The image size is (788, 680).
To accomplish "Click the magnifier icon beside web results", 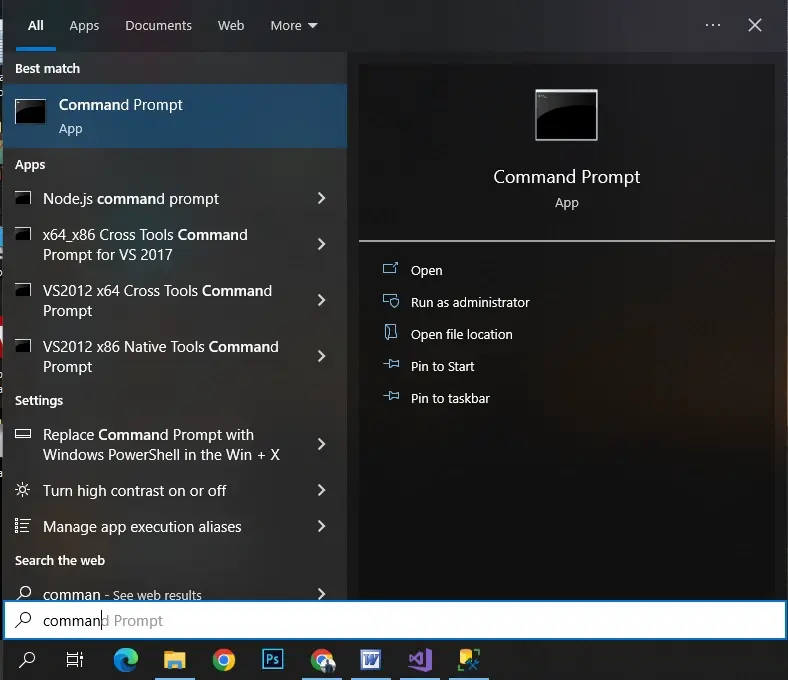I will tap(24, 593).
